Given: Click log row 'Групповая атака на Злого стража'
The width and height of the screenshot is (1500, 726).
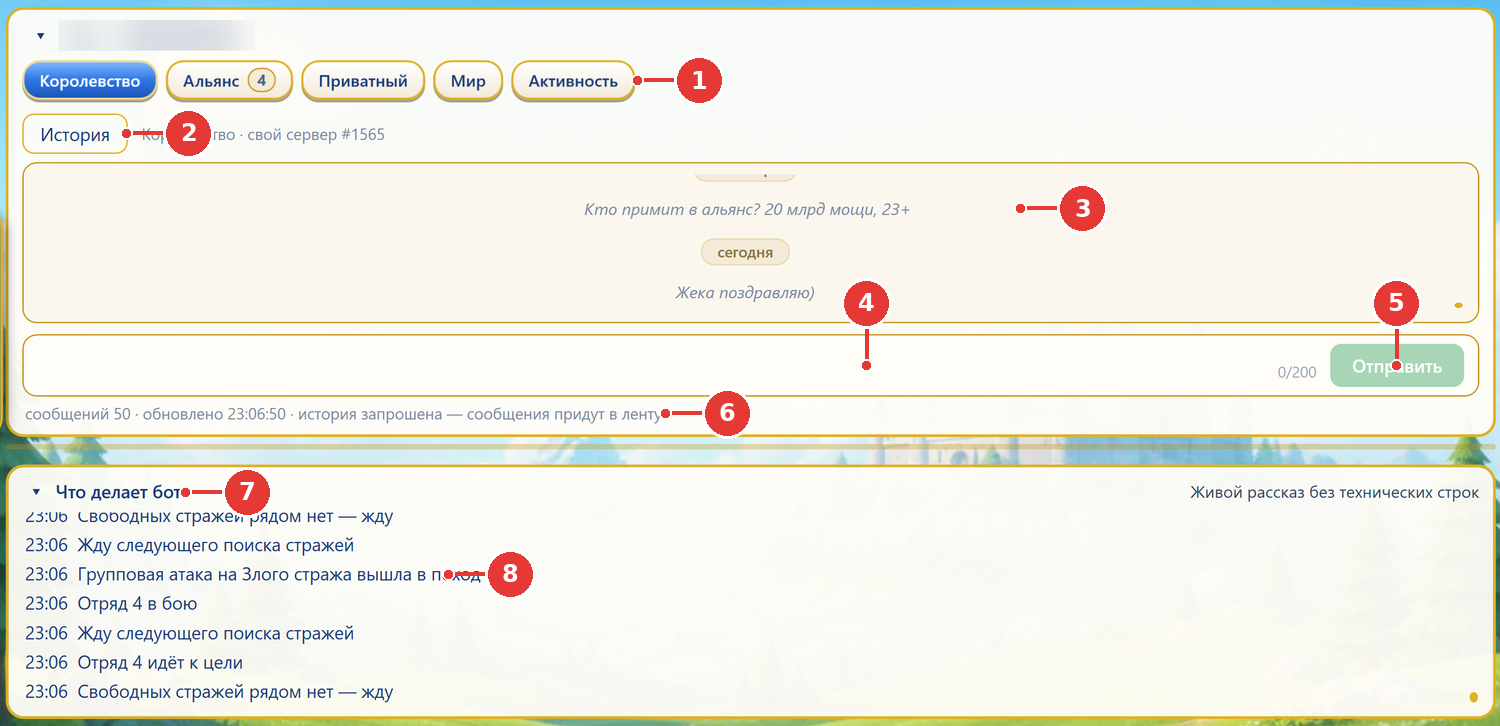Looking at the screenshot, I should [x=253, y=575].
